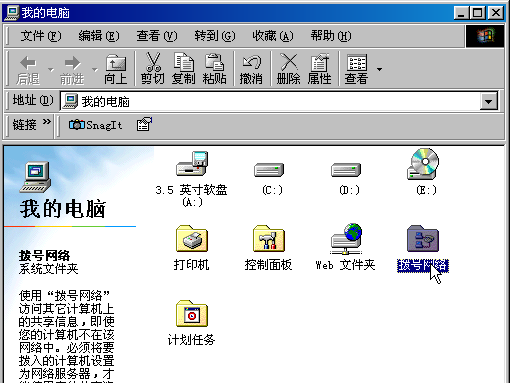Open the 帮助(H) menu
The image size is (510, 383).
tap(331, 36)
